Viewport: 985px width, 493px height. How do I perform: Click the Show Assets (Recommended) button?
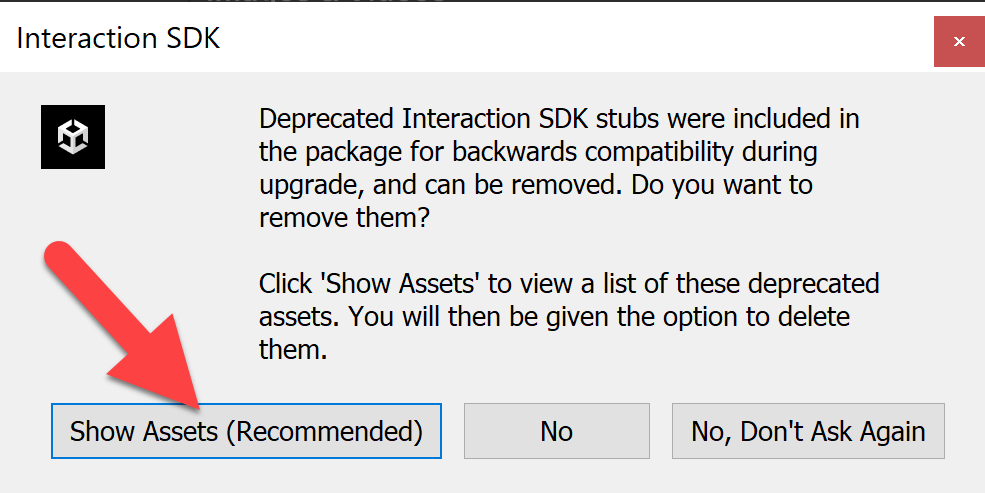tap(246, 431)
